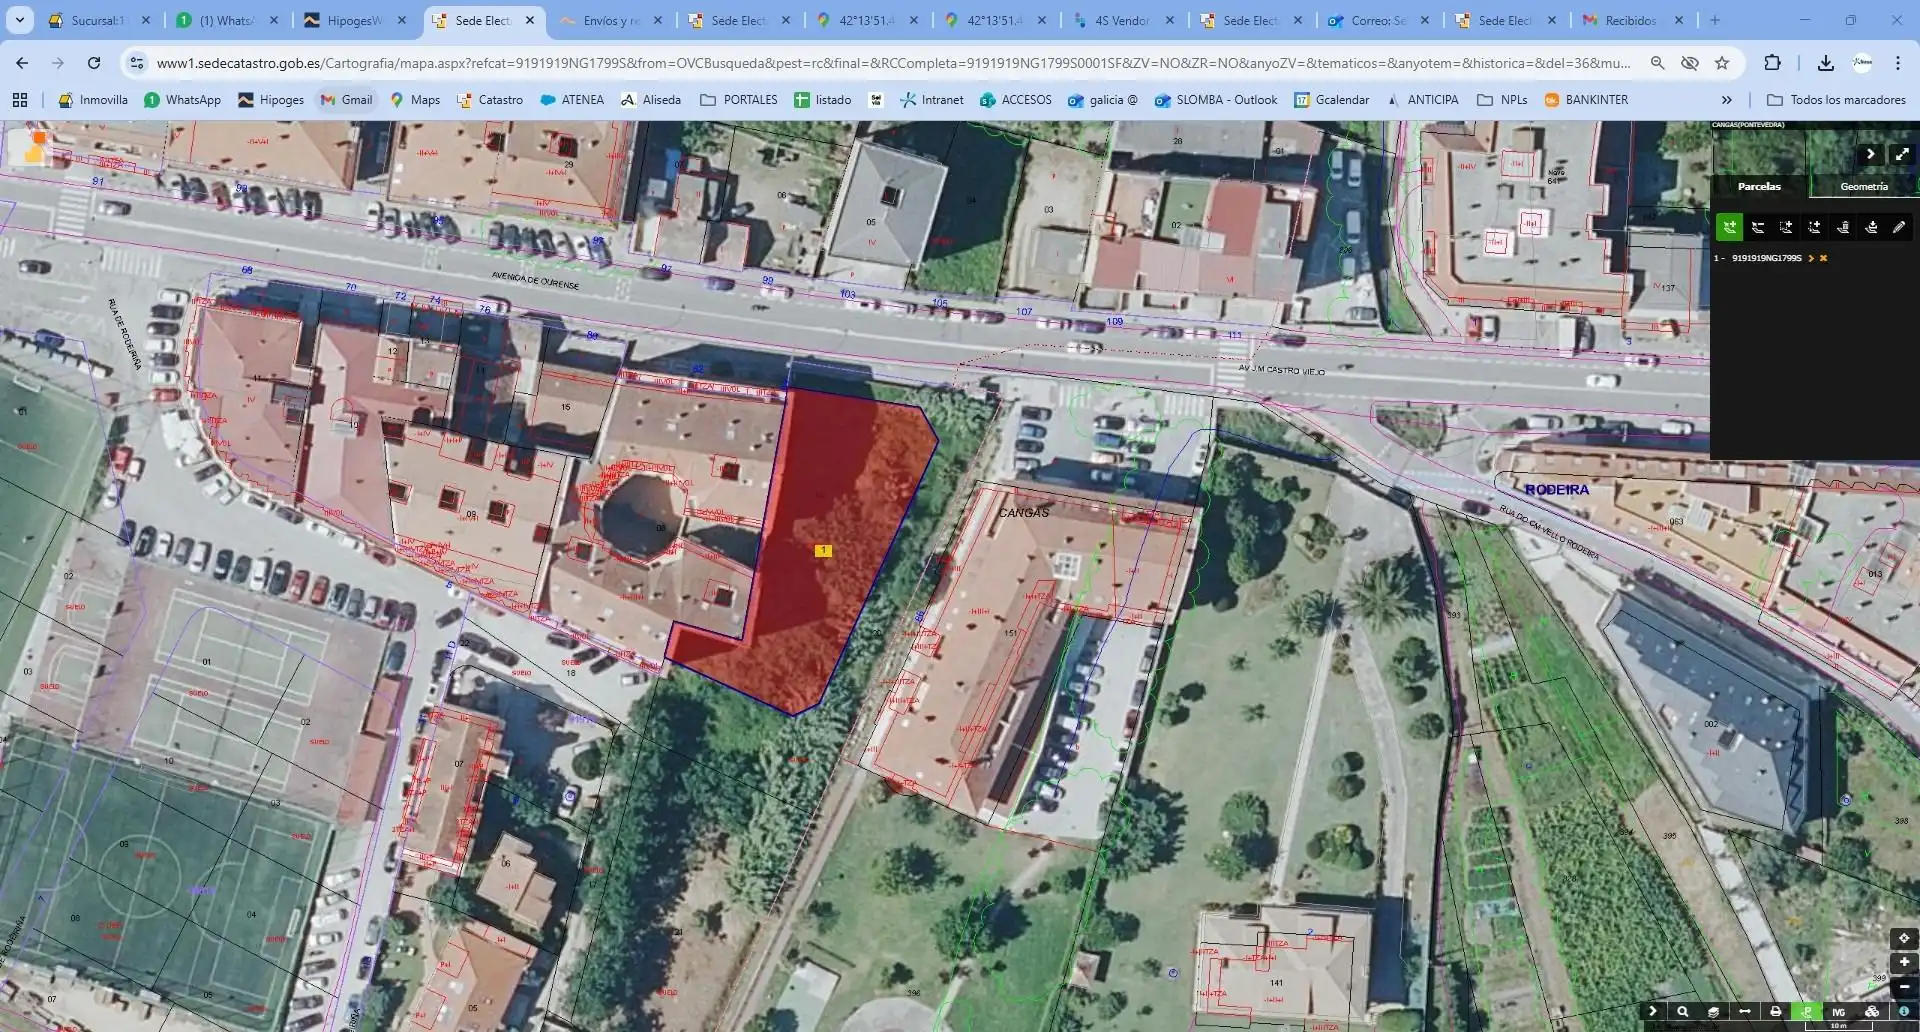This screenshot has height=1032, width=1920.
Task: Switch to the Recibidos Gmail browser tab
Action: 1630,20
